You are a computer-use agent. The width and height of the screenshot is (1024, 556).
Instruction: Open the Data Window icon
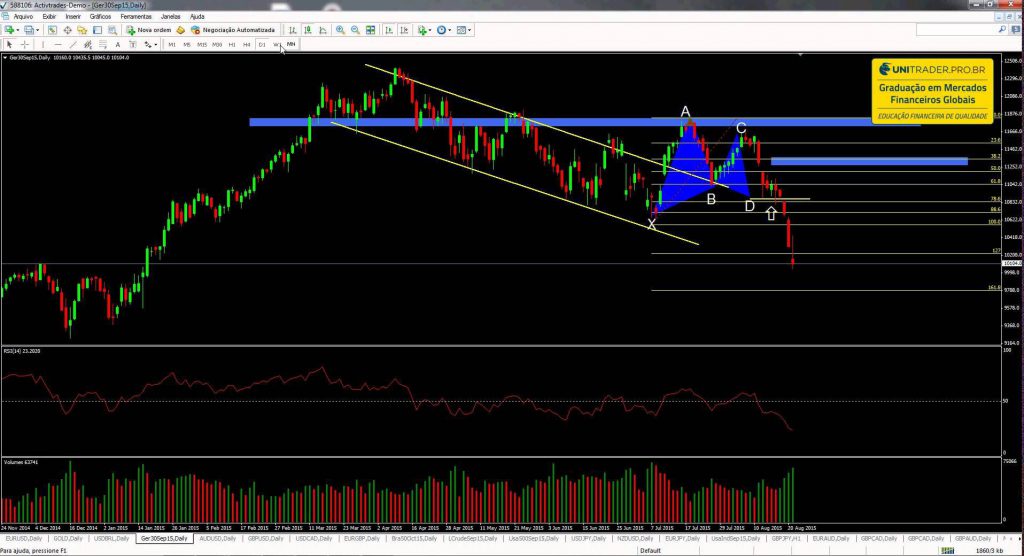pos(67,30)
